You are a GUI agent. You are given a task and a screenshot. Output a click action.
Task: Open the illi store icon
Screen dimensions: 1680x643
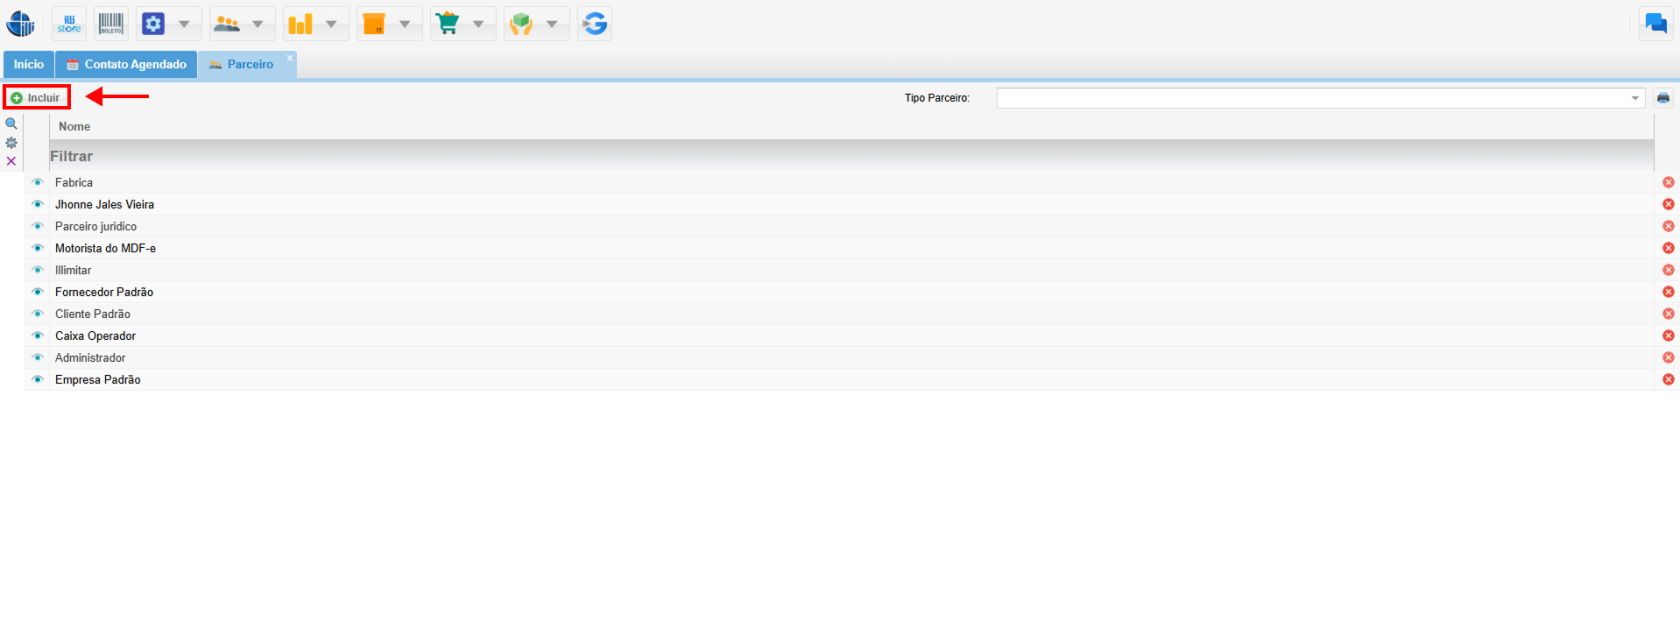point(69,24)
